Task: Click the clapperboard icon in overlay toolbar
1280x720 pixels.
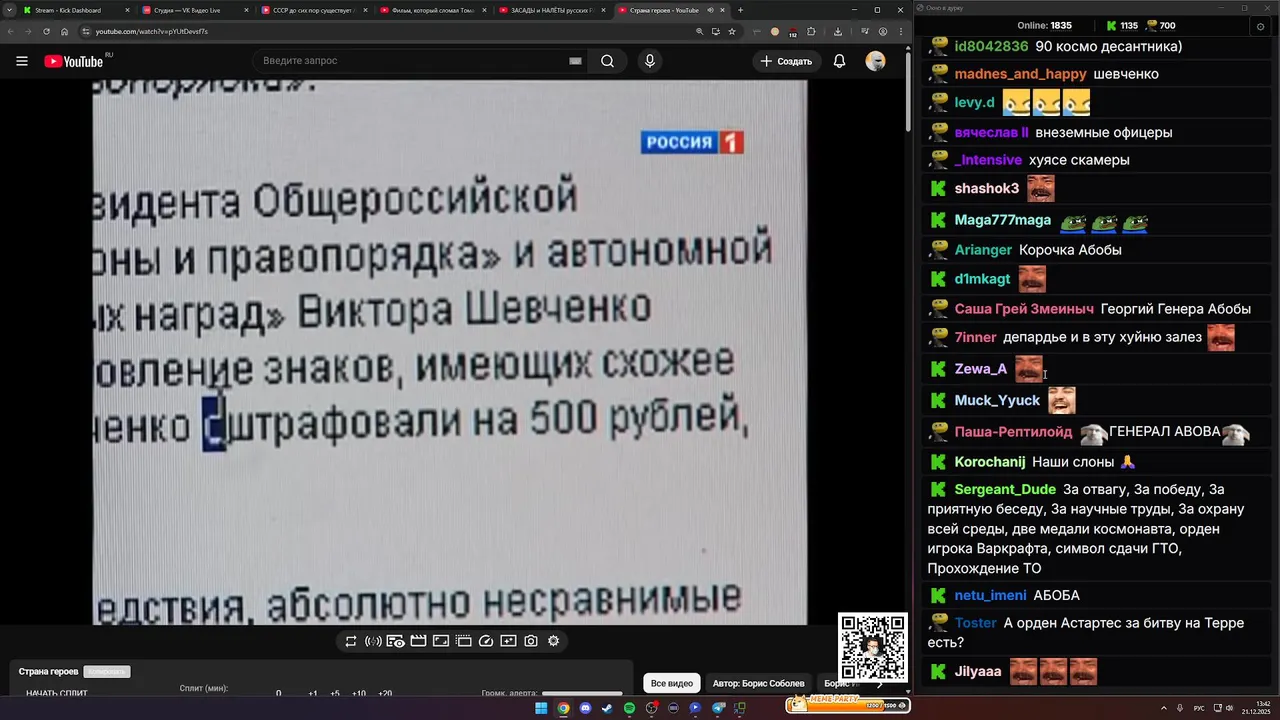Action: 418,641
